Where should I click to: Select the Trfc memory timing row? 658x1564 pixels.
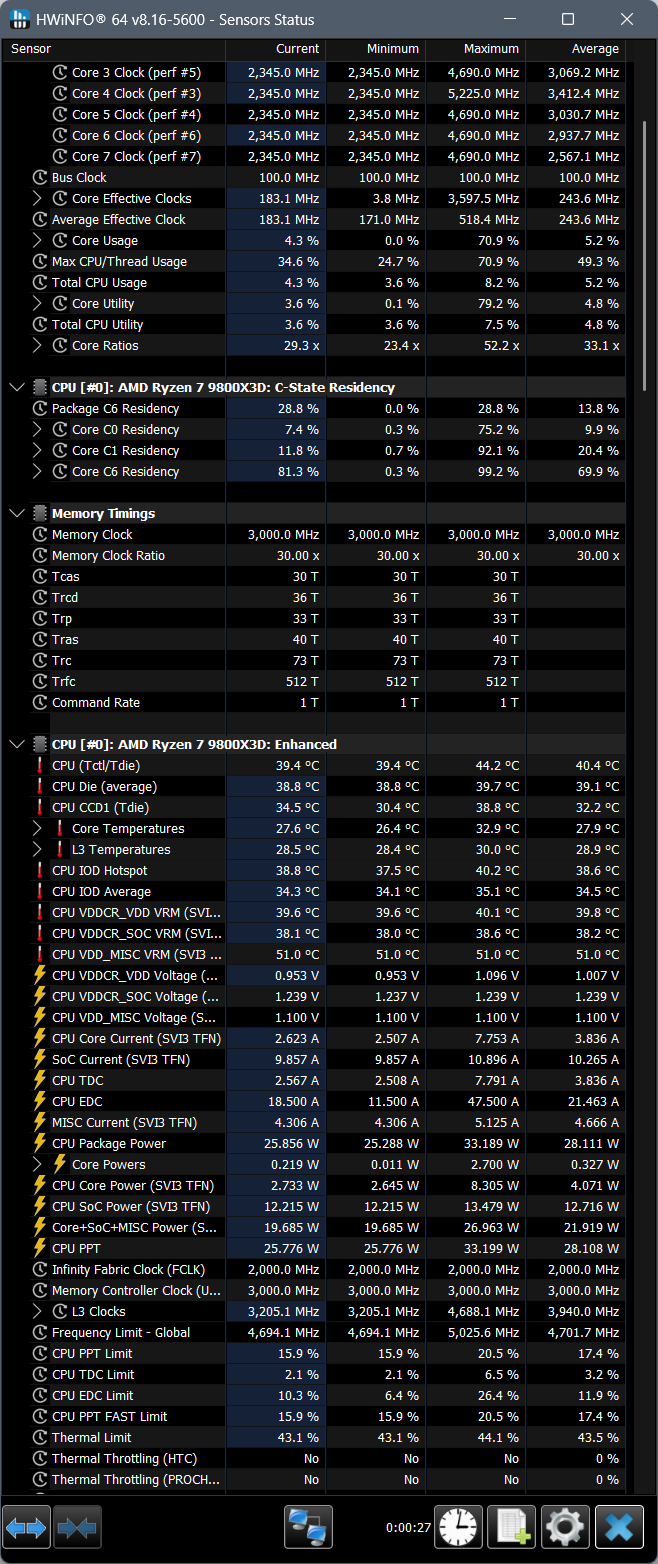click(314, 681)
